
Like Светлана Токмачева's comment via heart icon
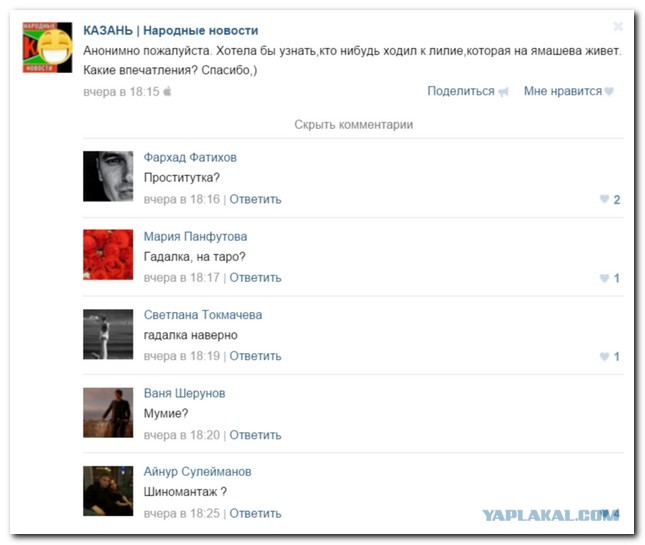[604, 357]
